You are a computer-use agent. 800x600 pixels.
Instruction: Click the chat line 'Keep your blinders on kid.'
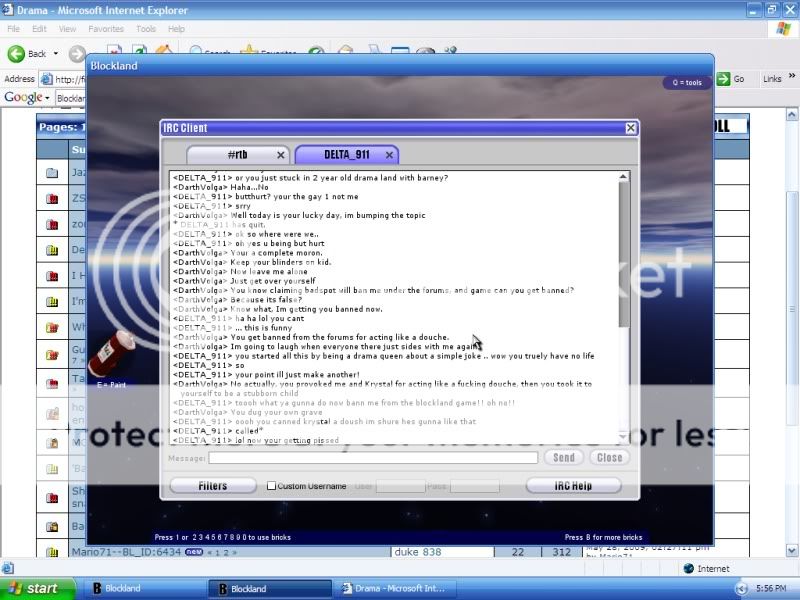pyautogui.click(x=252, y=262)
